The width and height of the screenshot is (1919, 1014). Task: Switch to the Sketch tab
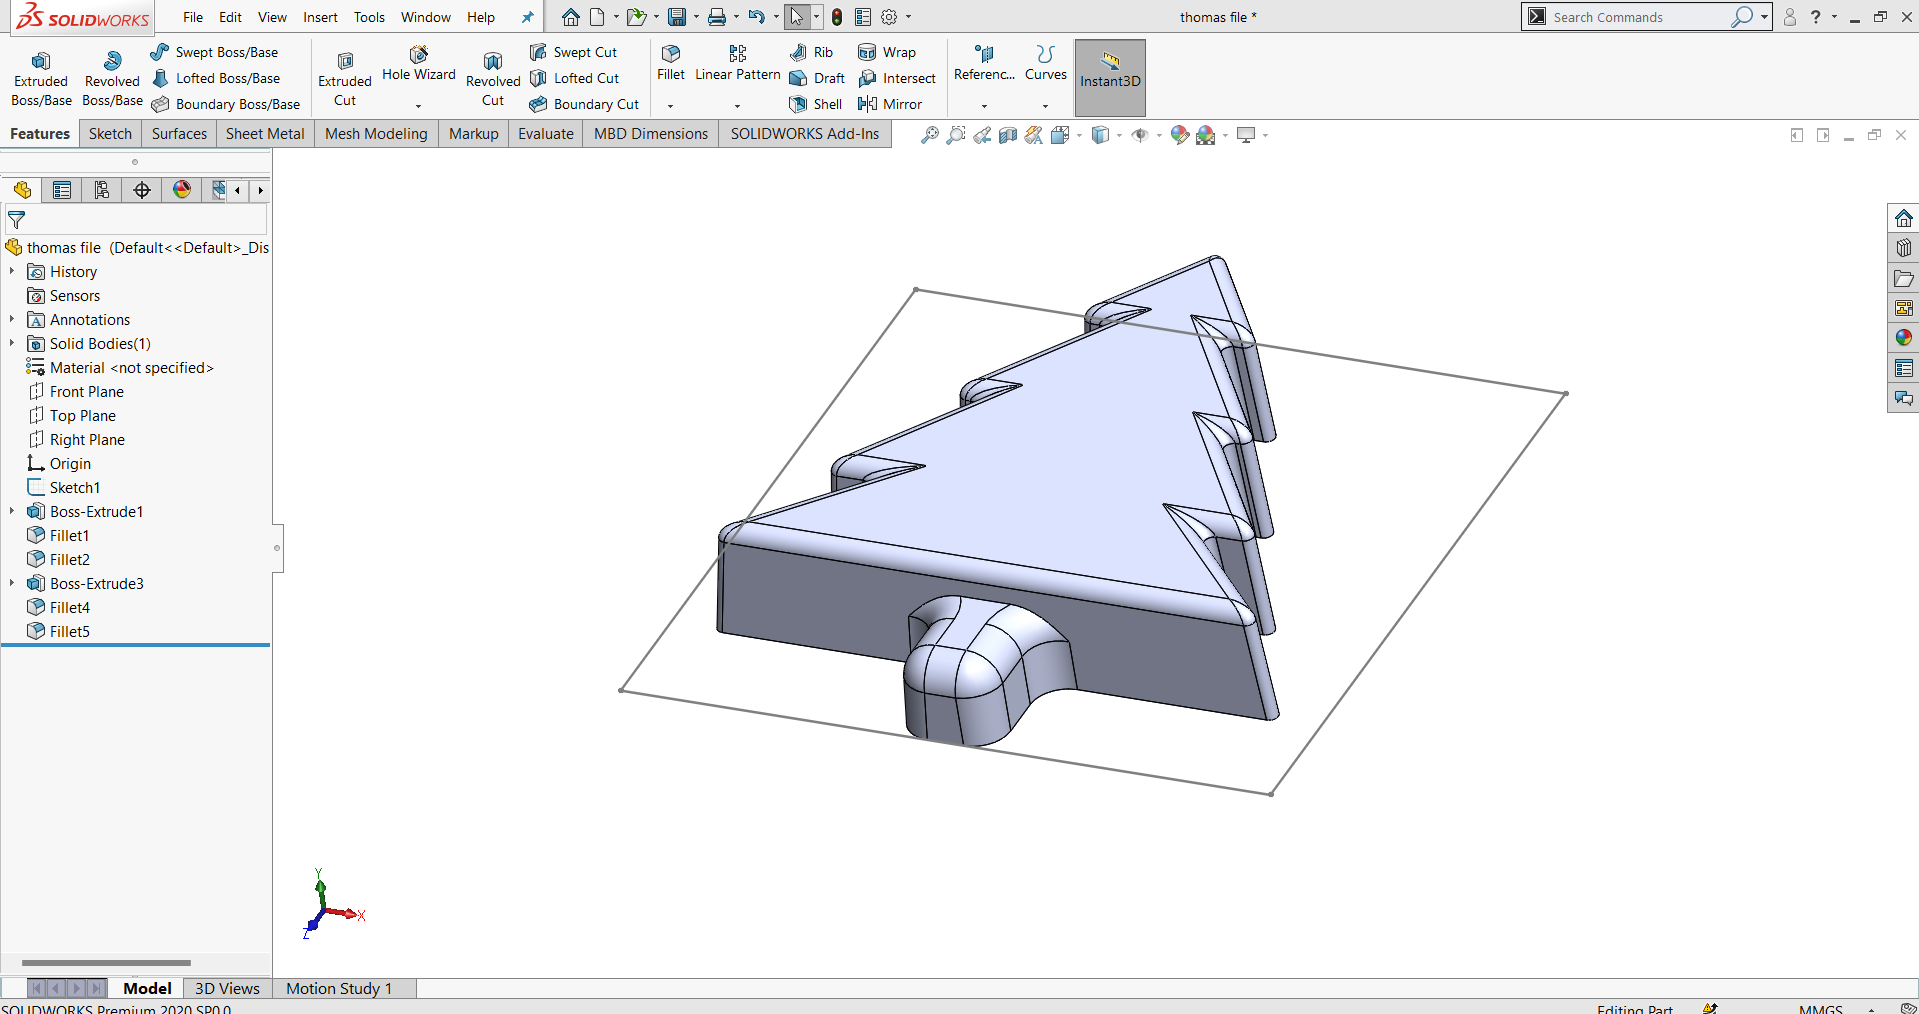coord(110,134)
